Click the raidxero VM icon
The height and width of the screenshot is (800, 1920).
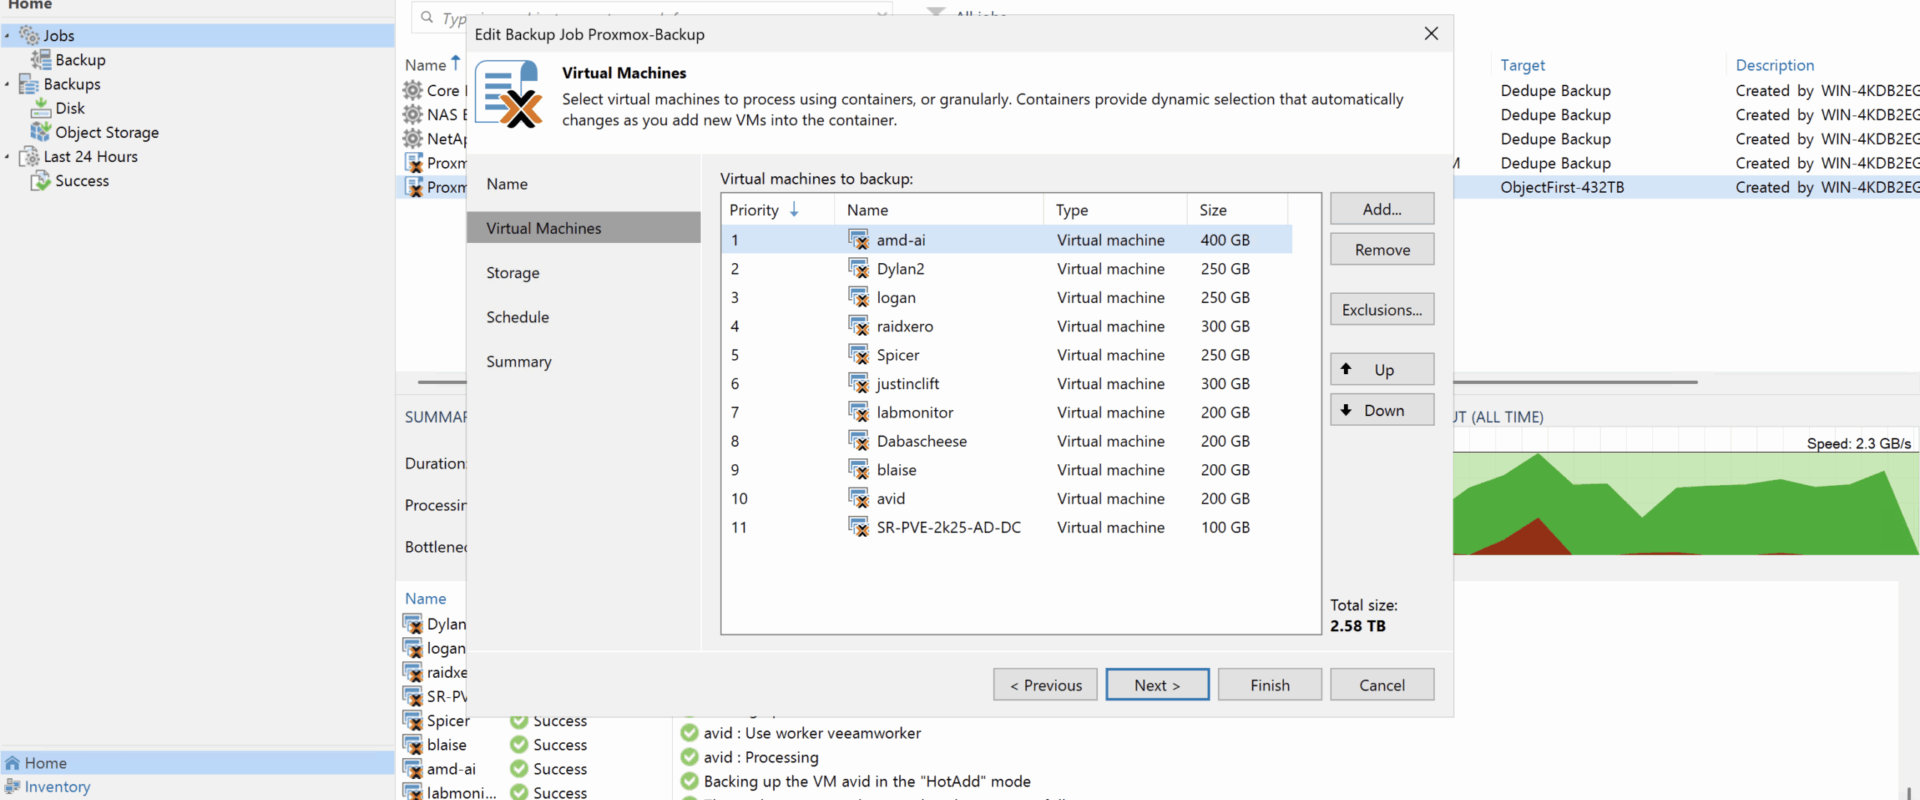[858, 326]
